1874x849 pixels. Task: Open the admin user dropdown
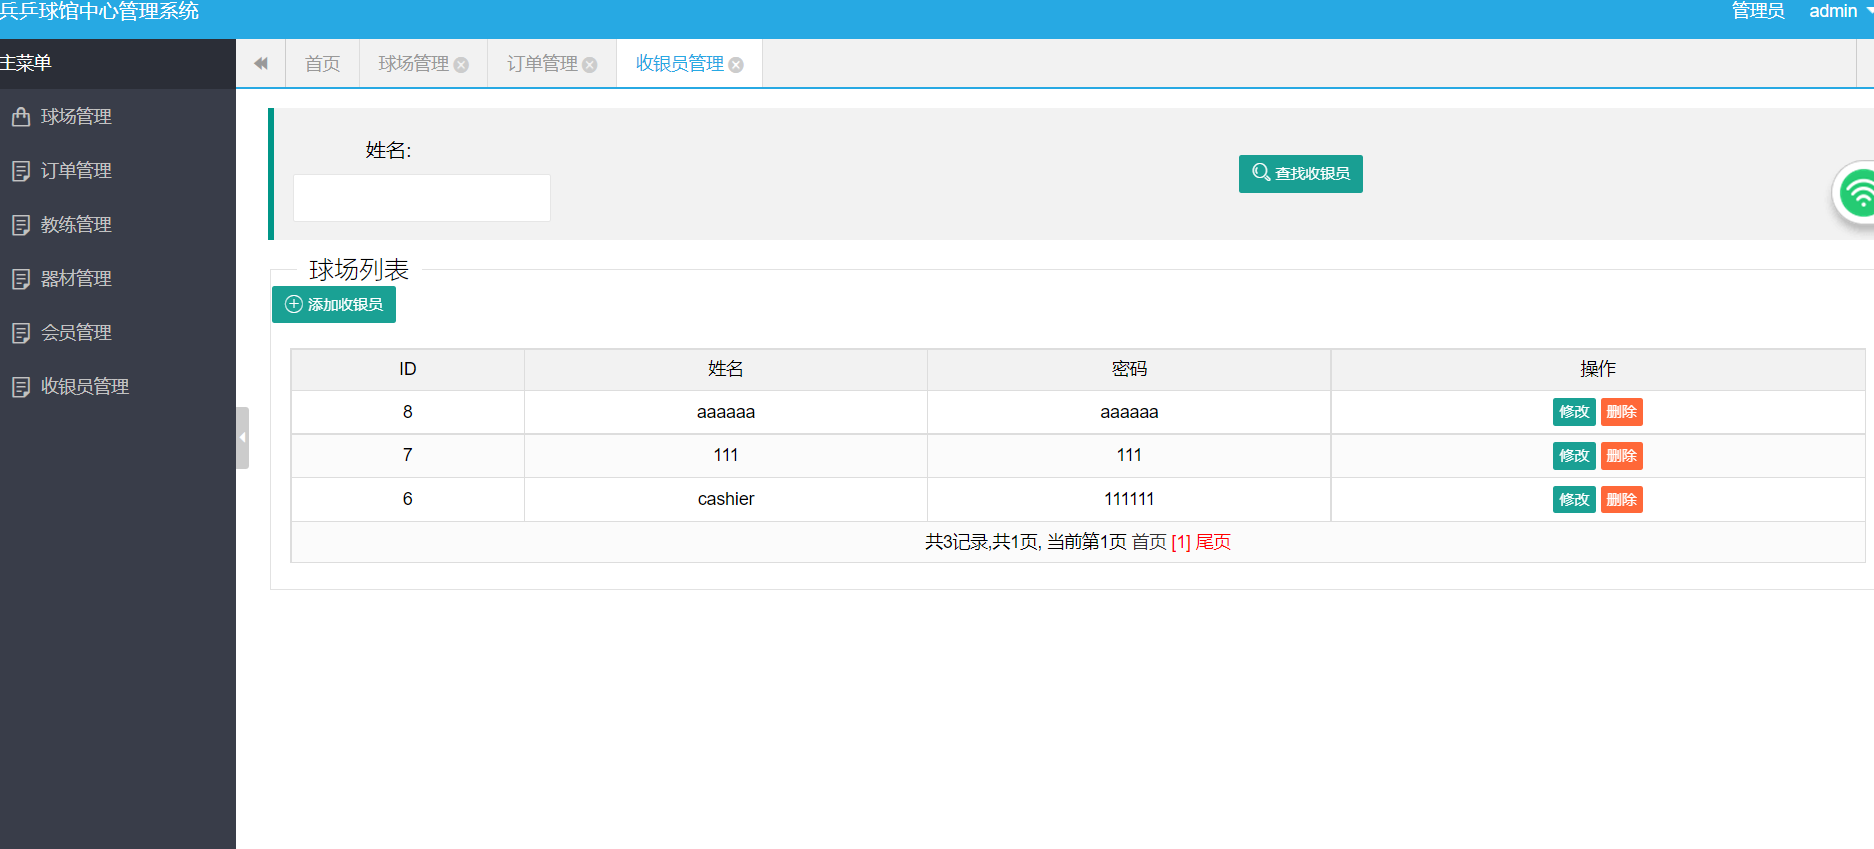(1838, 11)
